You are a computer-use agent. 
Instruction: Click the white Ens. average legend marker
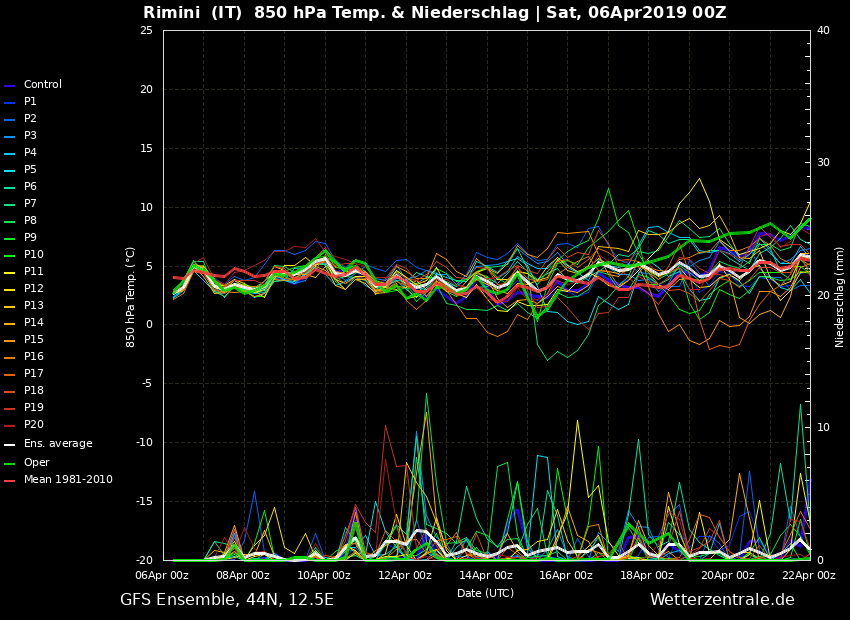coord(10,445)
